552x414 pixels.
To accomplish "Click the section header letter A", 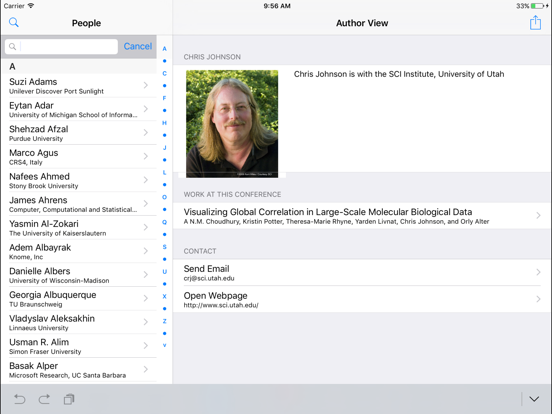I will 12,66.
